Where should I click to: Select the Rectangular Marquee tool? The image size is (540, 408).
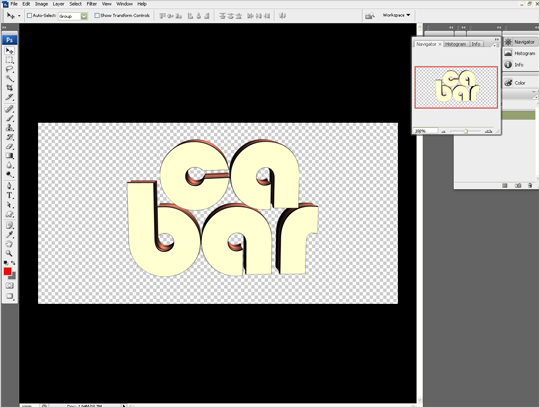pos(10,60)
